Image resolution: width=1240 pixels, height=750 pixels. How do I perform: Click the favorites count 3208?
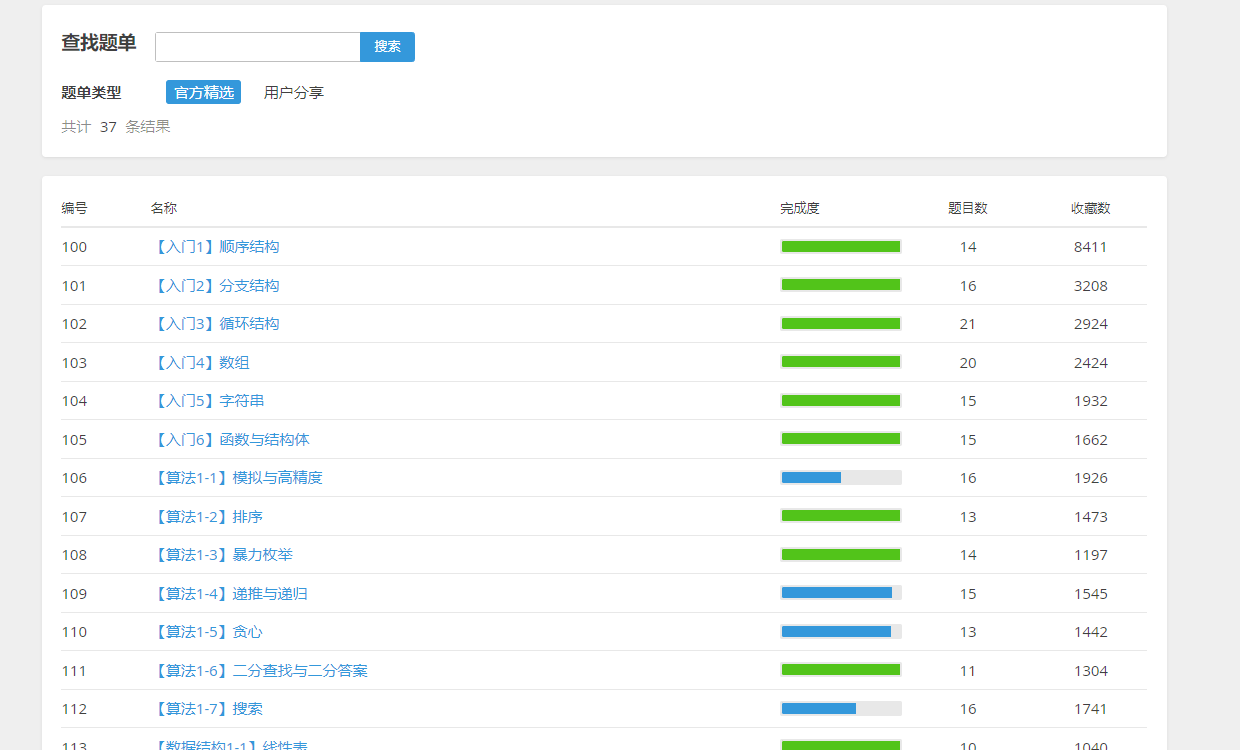1091,286
